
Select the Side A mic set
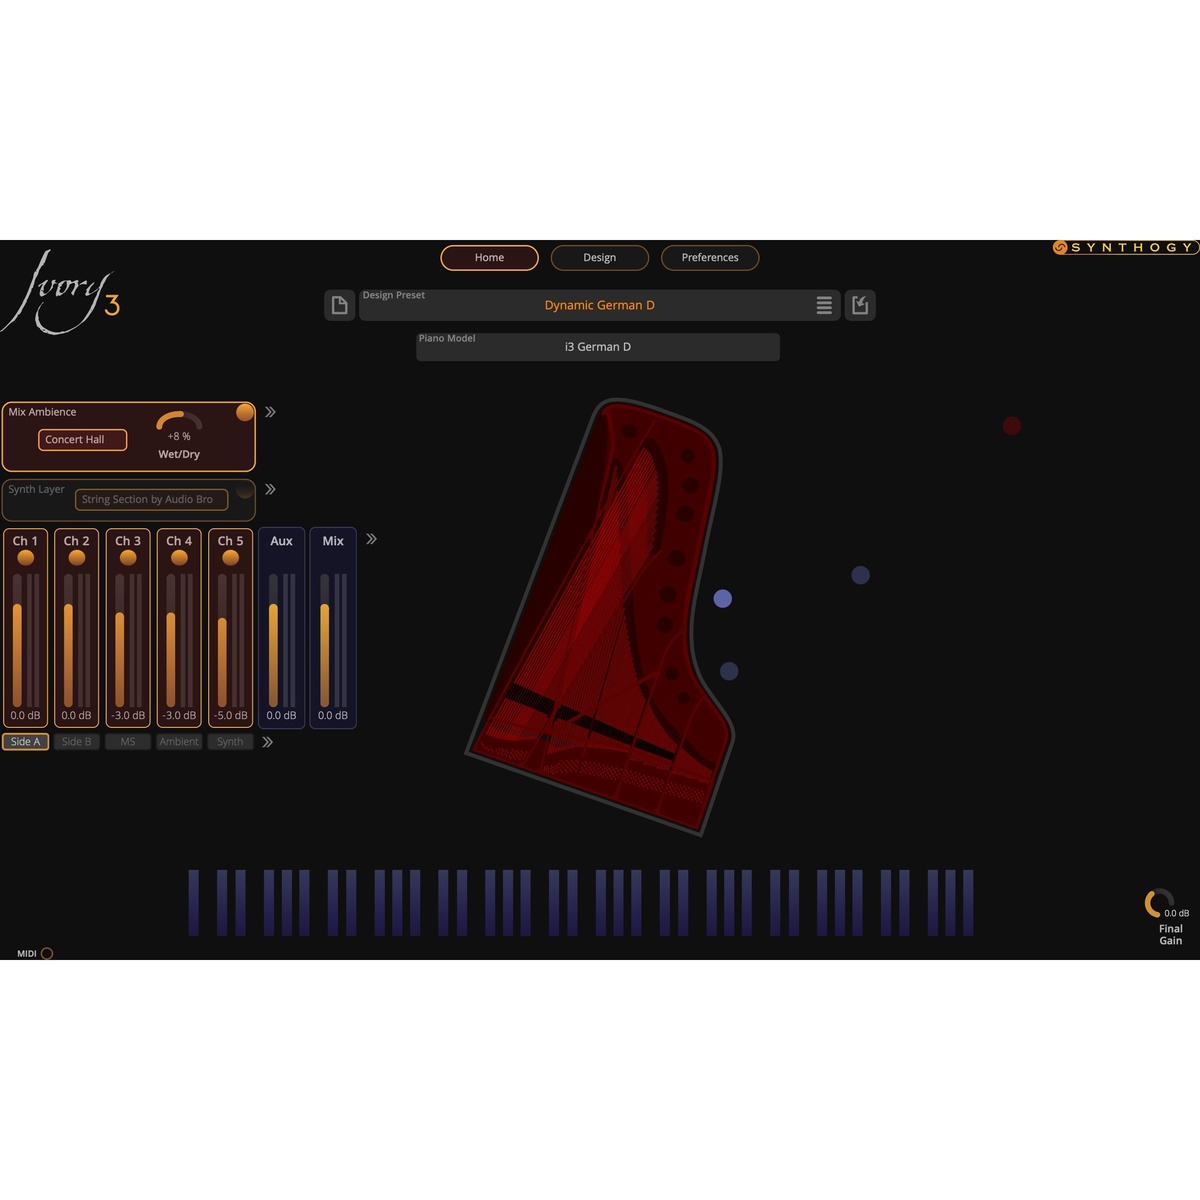(x=25, y=742)
